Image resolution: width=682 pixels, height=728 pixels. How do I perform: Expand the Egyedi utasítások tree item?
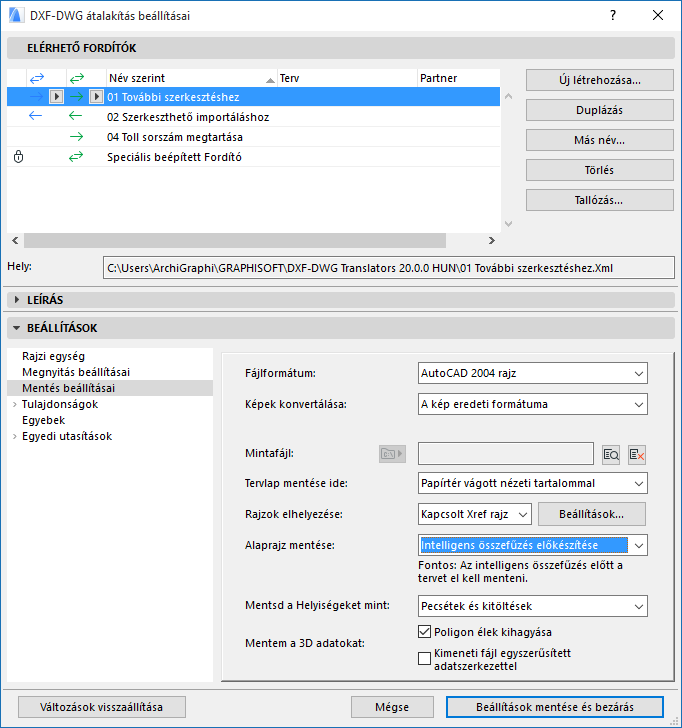[14, 436]
